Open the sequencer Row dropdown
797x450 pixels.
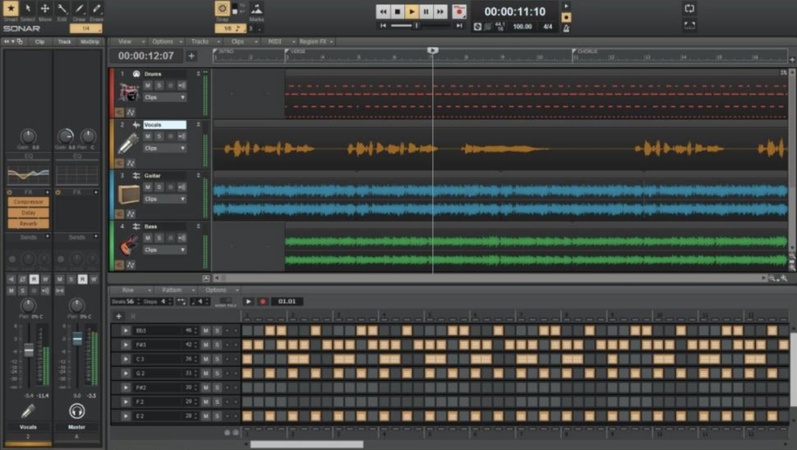132,290
